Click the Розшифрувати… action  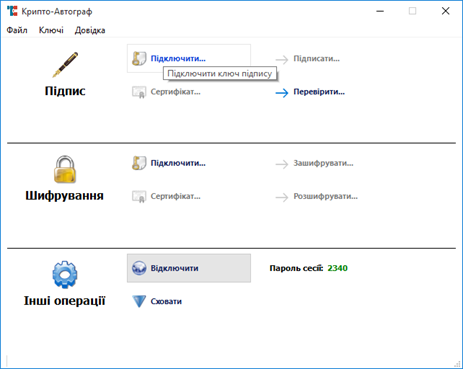[325, 196]
